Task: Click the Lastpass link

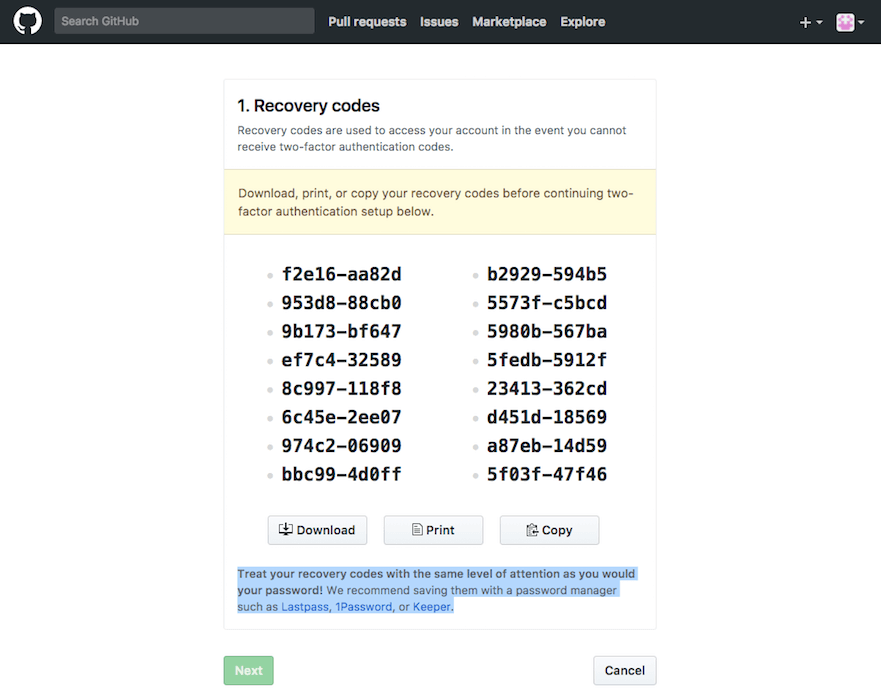Action: pos(305,606)
